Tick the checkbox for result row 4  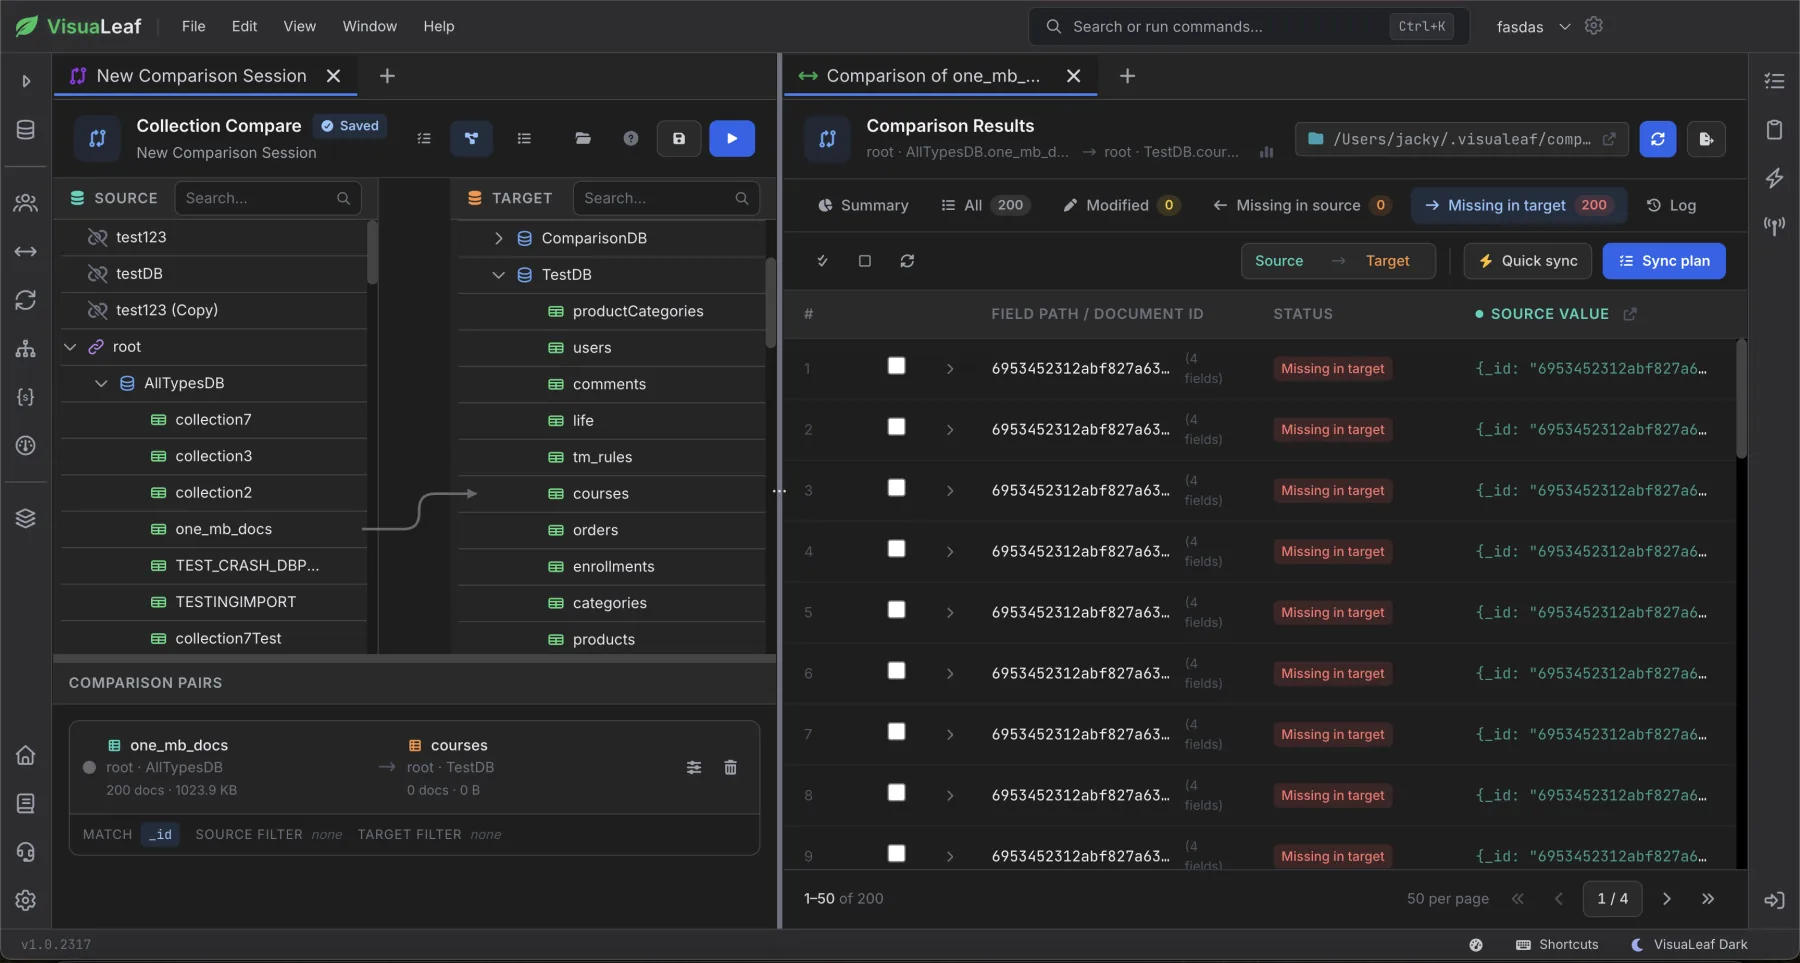point(897,549)
